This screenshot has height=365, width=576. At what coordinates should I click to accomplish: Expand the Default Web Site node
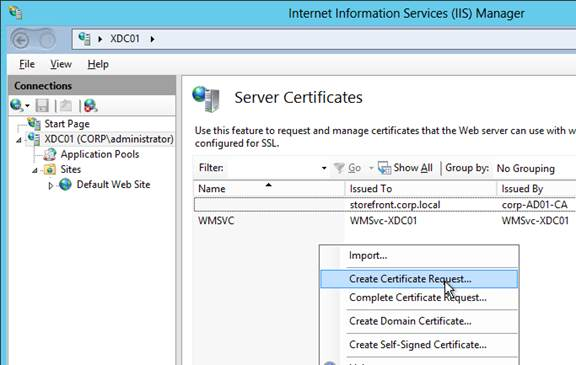click(x=51, y=185)
